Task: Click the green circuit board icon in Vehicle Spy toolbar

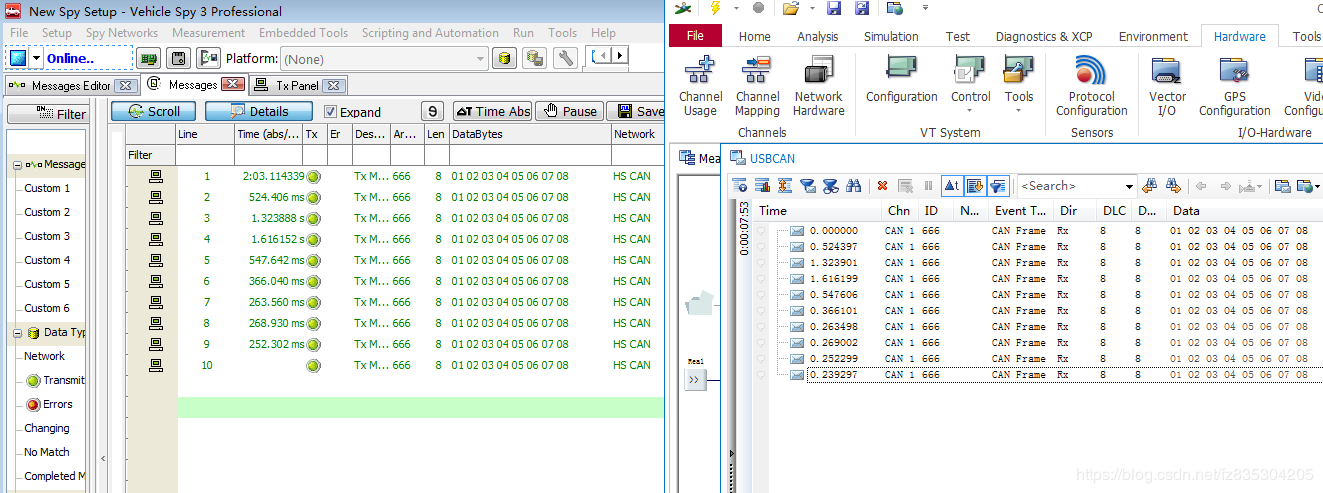Action: click(149, 58)
